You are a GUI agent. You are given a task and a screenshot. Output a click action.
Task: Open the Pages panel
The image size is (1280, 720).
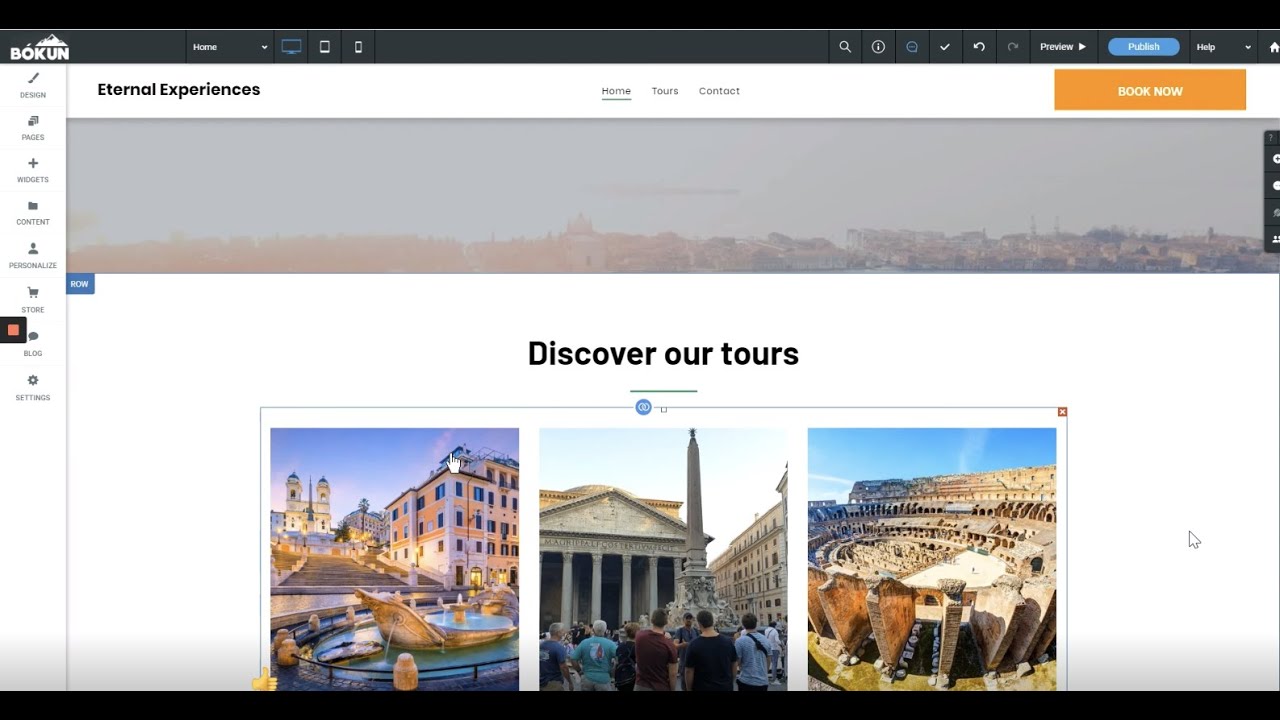tap(33, 128)
